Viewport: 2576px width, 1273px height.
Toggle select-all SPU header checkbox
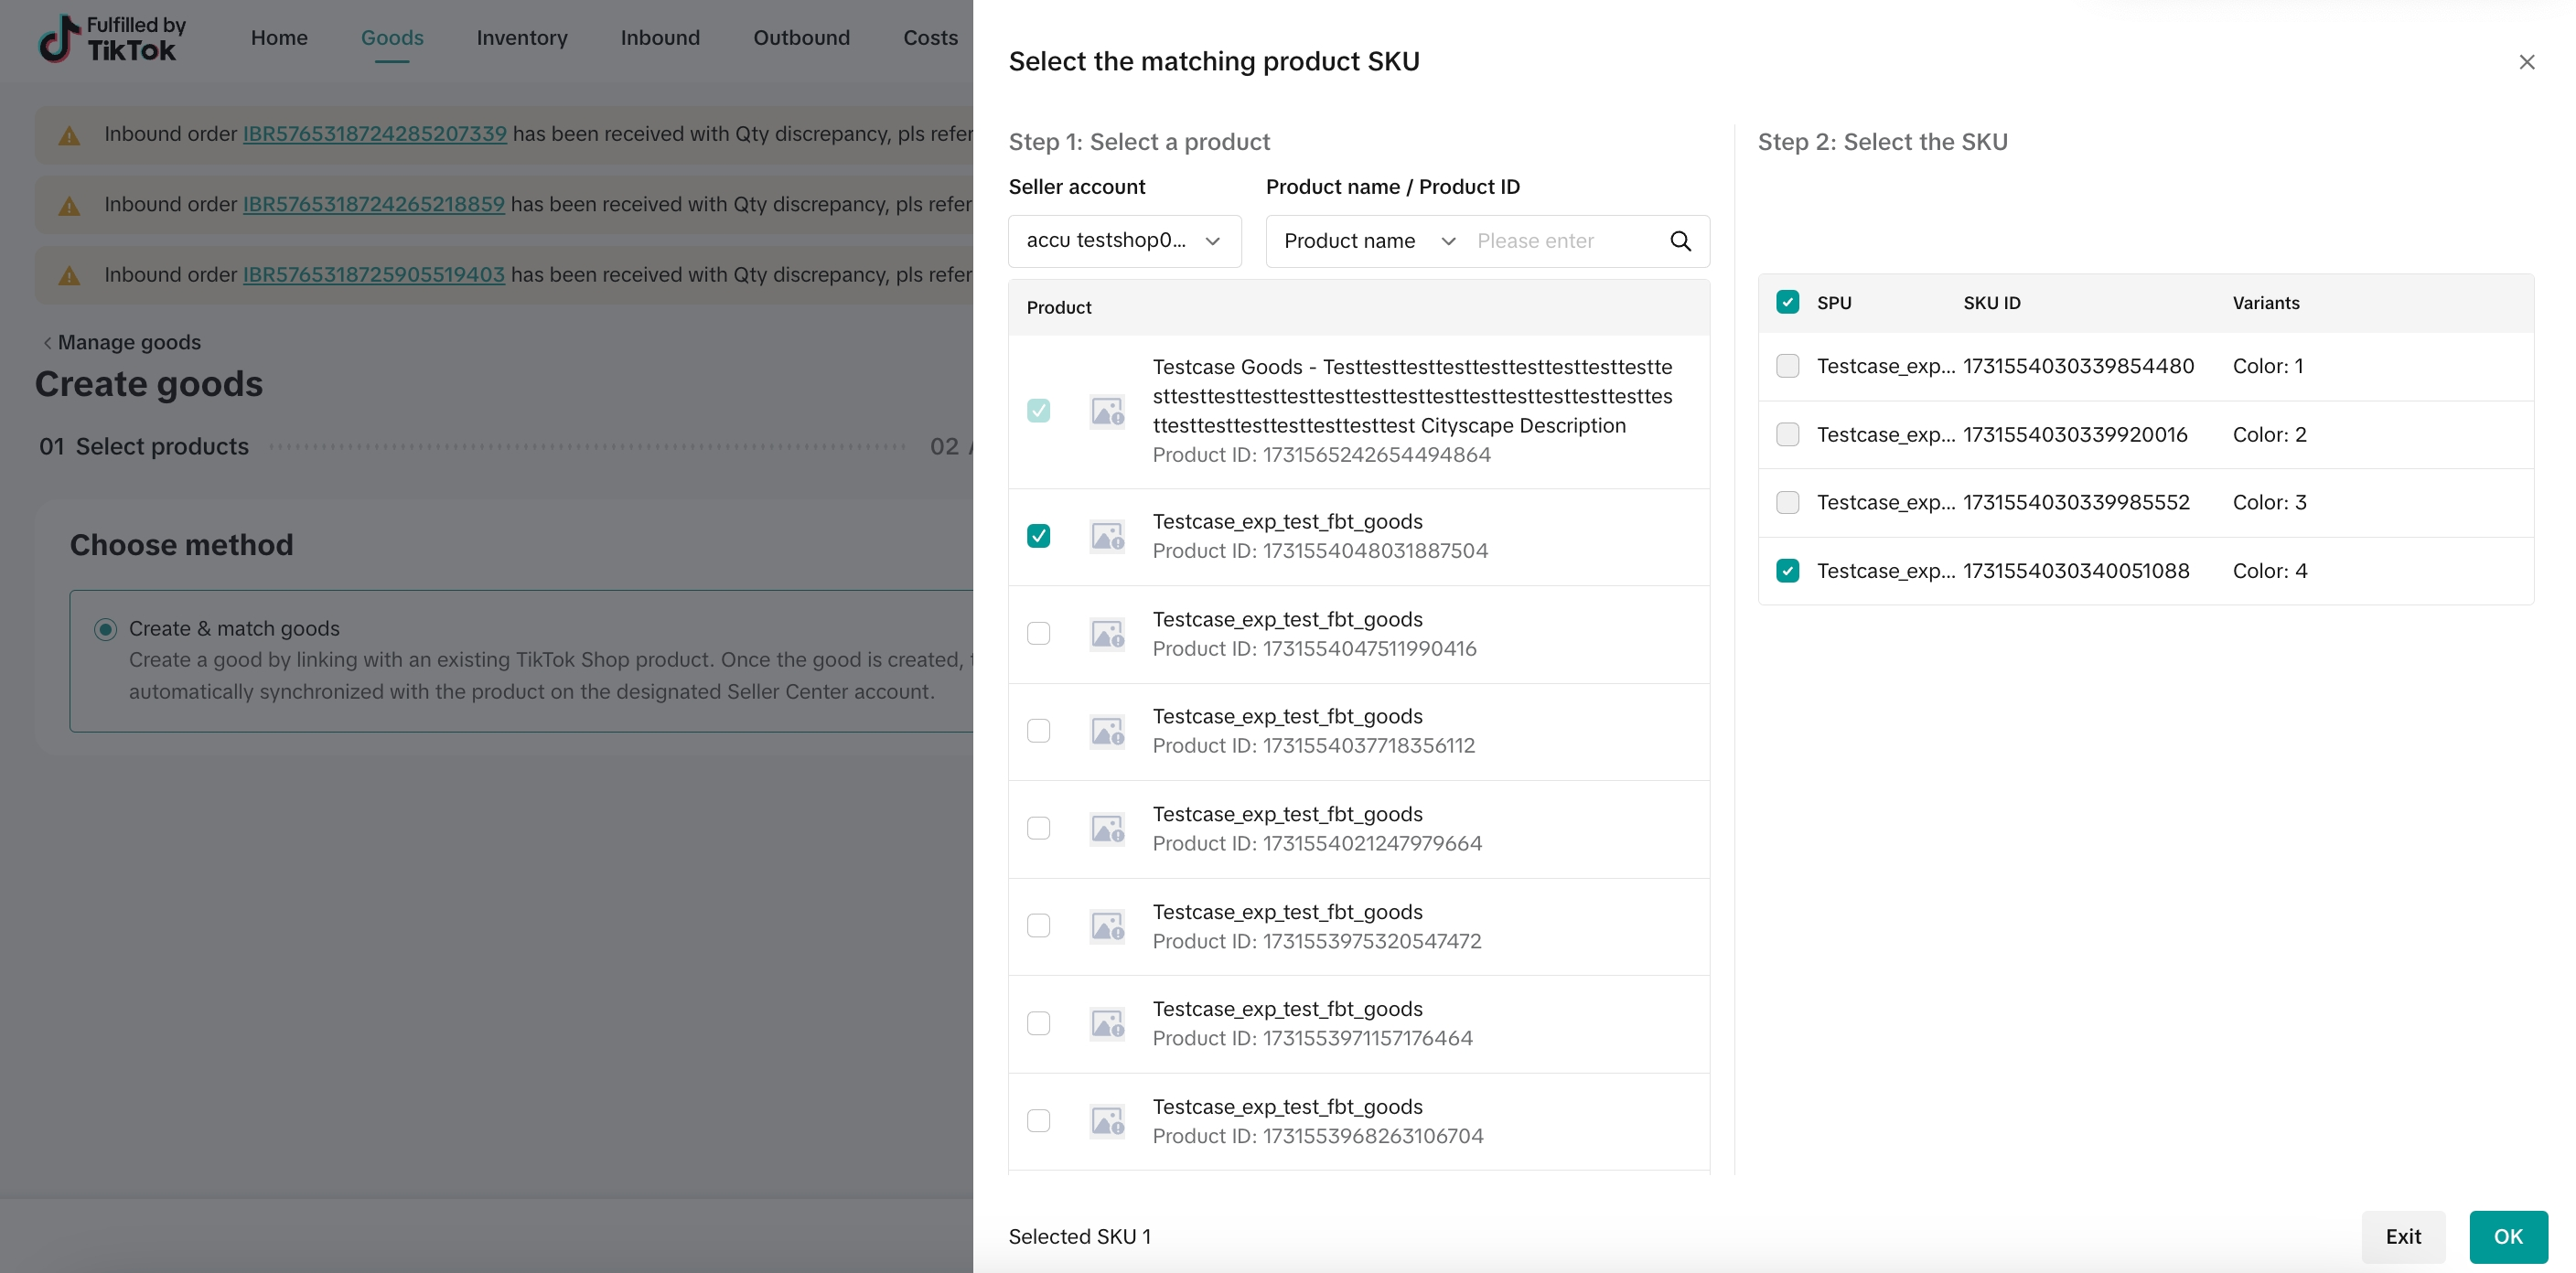tap(1787, 302)
